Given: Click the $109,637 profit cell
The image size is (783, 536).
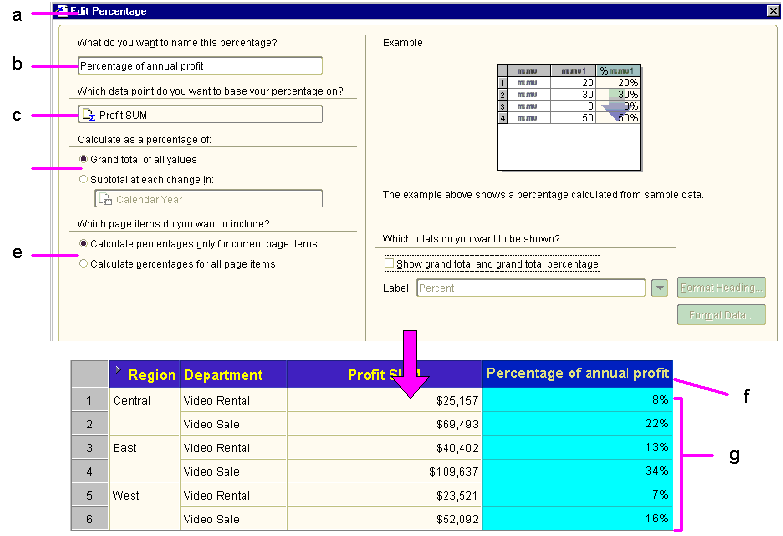Looking at the screenshot, I should (384, 471).
